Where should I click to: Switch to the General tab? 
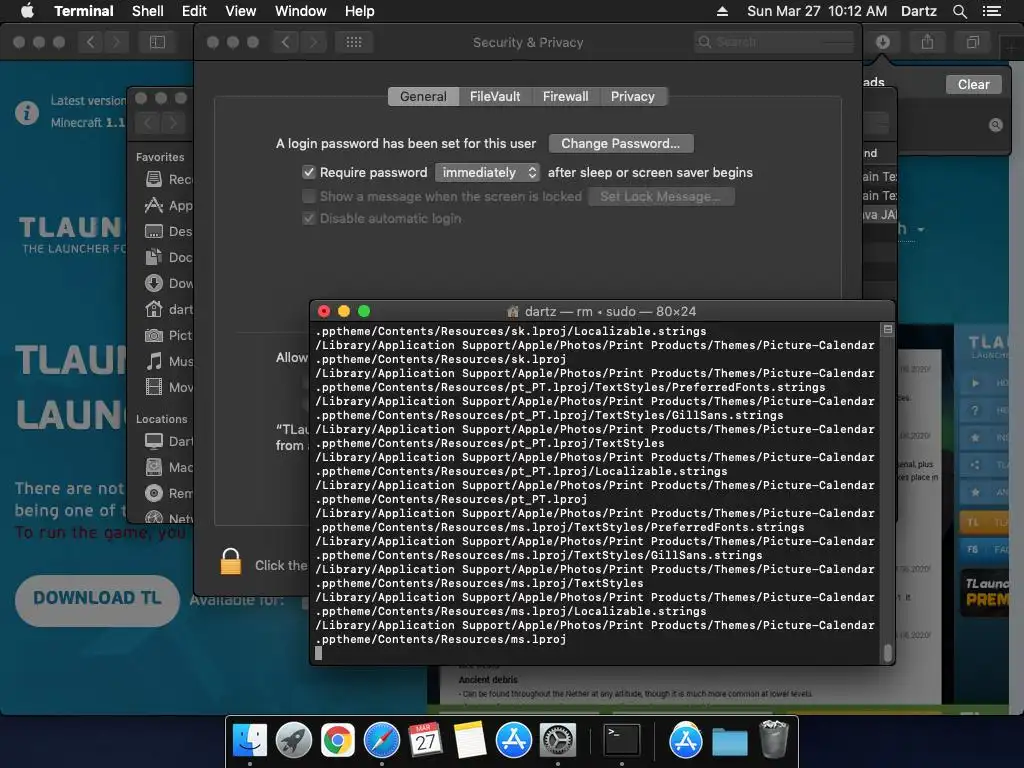pos(423,97)
